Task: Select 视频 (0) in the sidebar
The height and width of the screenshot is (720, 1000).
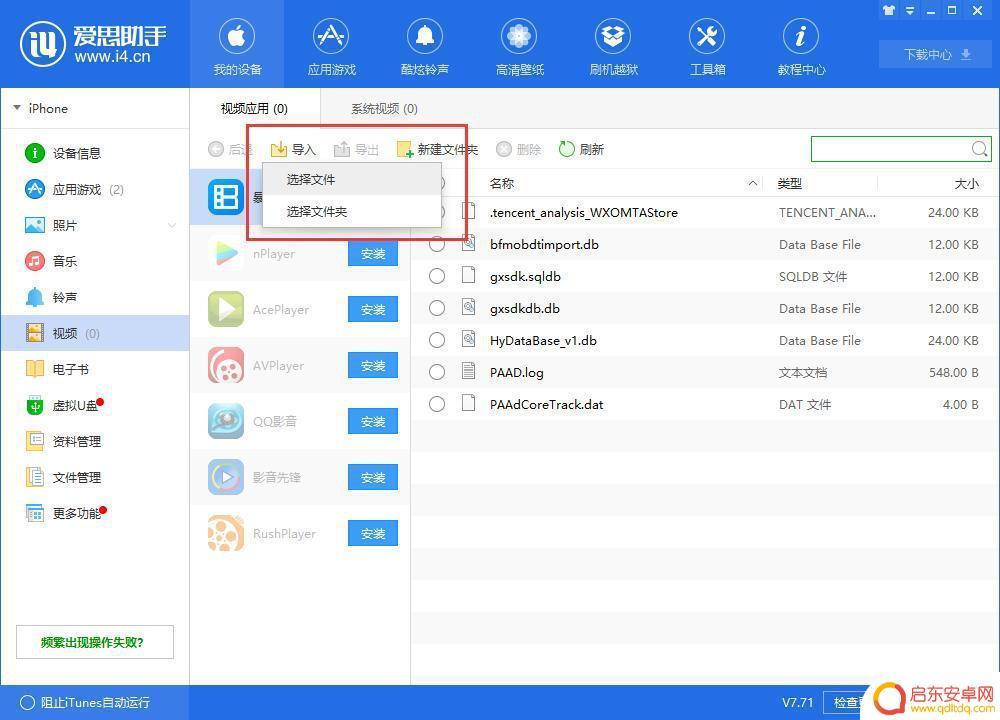Action: tap(95, 333)
